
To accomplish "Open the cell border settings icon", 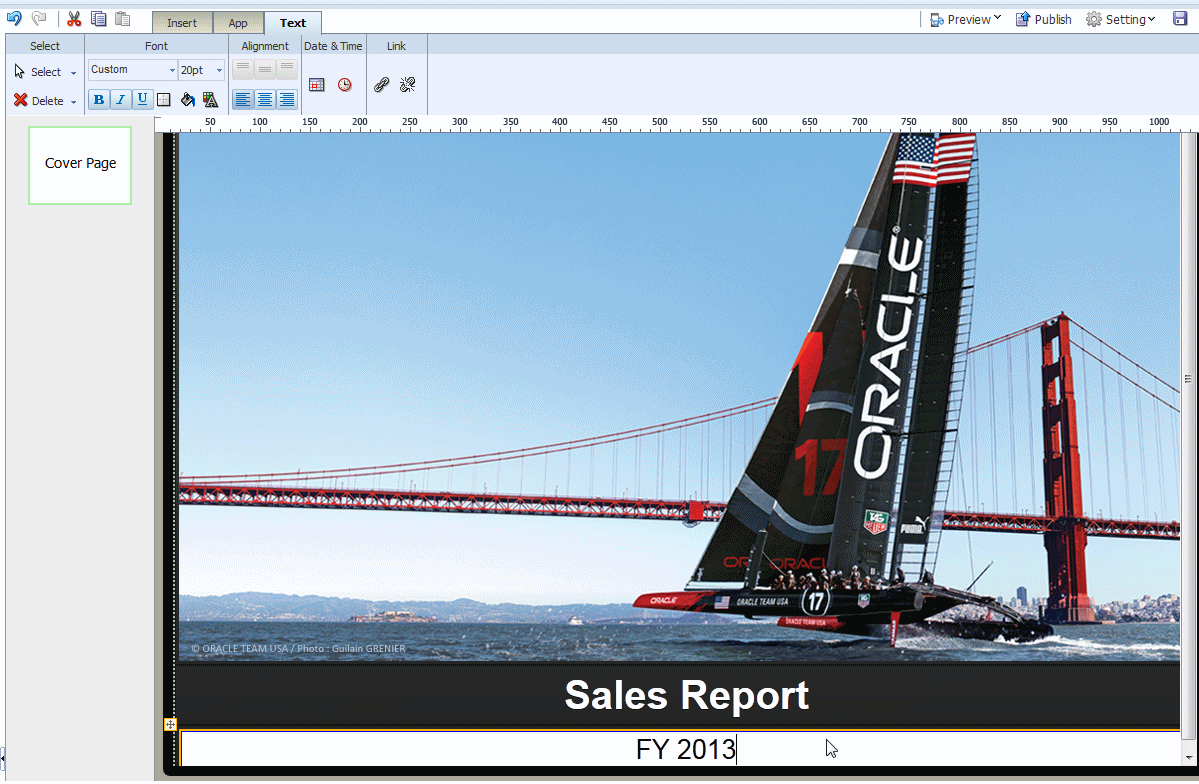I will point(164,99).
